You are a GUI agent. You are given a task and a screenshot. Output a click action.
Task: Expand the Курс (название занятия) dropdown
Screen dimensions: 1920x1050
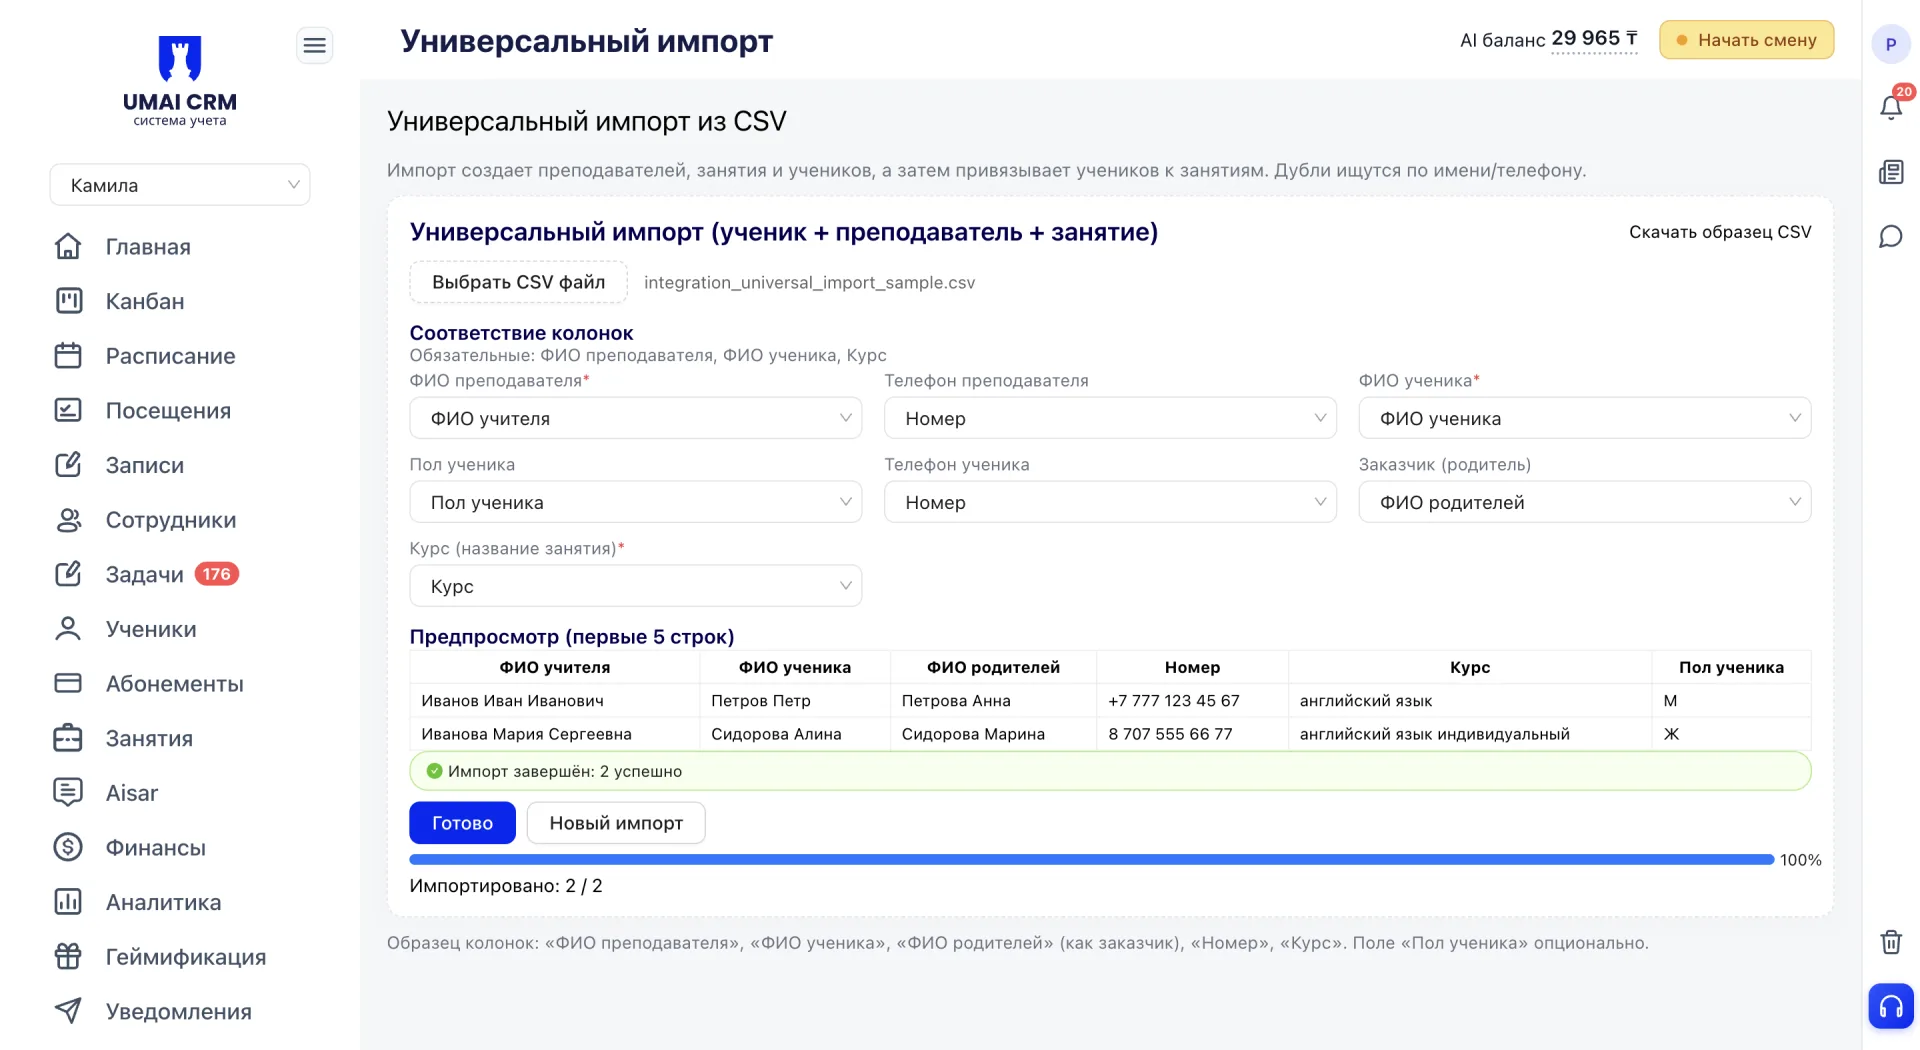point(636,586)
